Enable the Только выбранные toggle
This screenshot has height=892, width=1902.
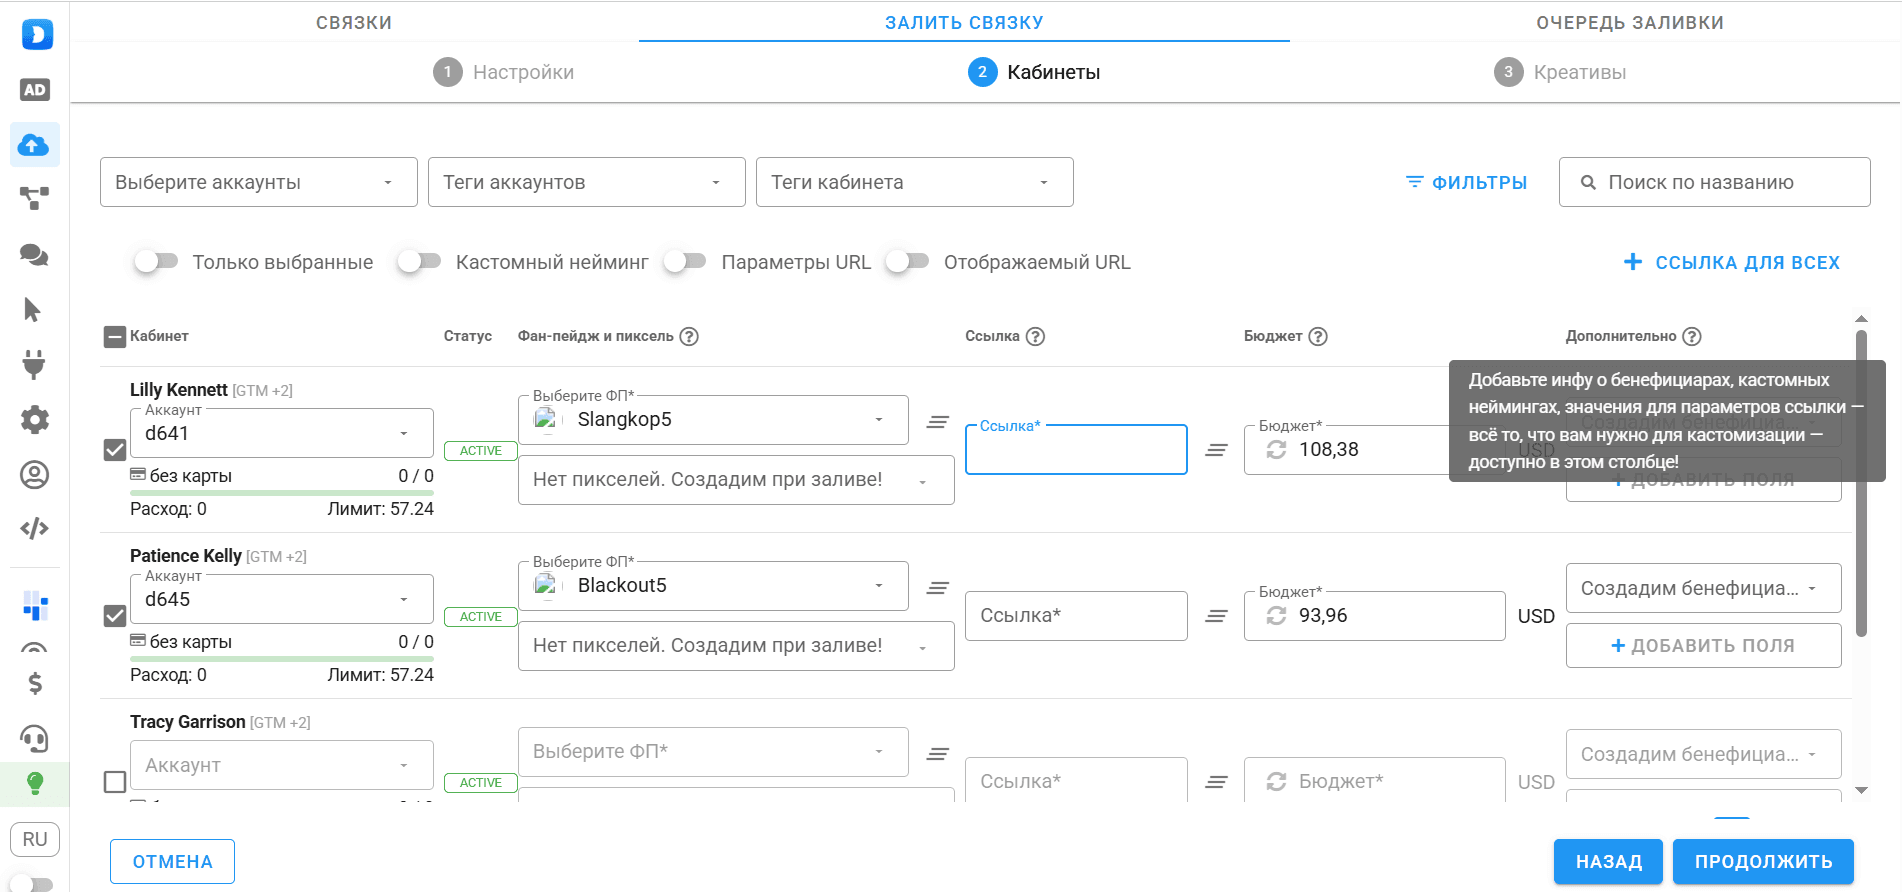click(x=156, y=262)
